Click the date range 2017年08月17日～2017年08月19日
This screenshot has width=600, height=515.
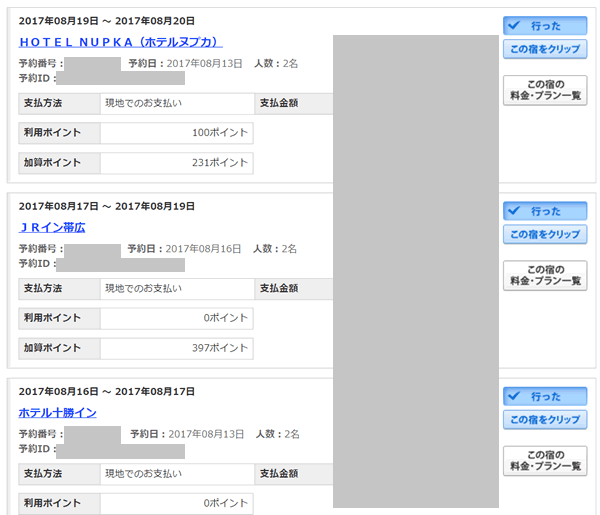click(107, 206)
